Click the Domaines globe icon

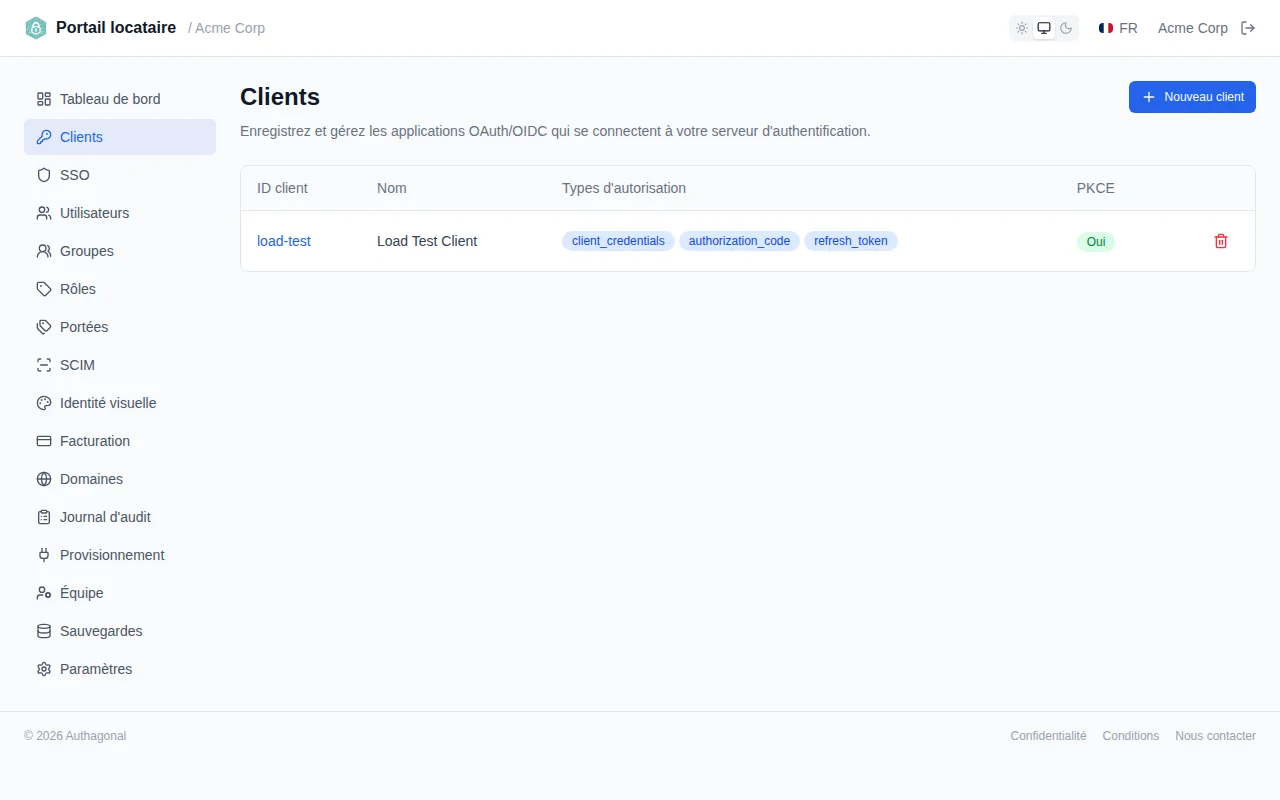[x=44, y=479]
